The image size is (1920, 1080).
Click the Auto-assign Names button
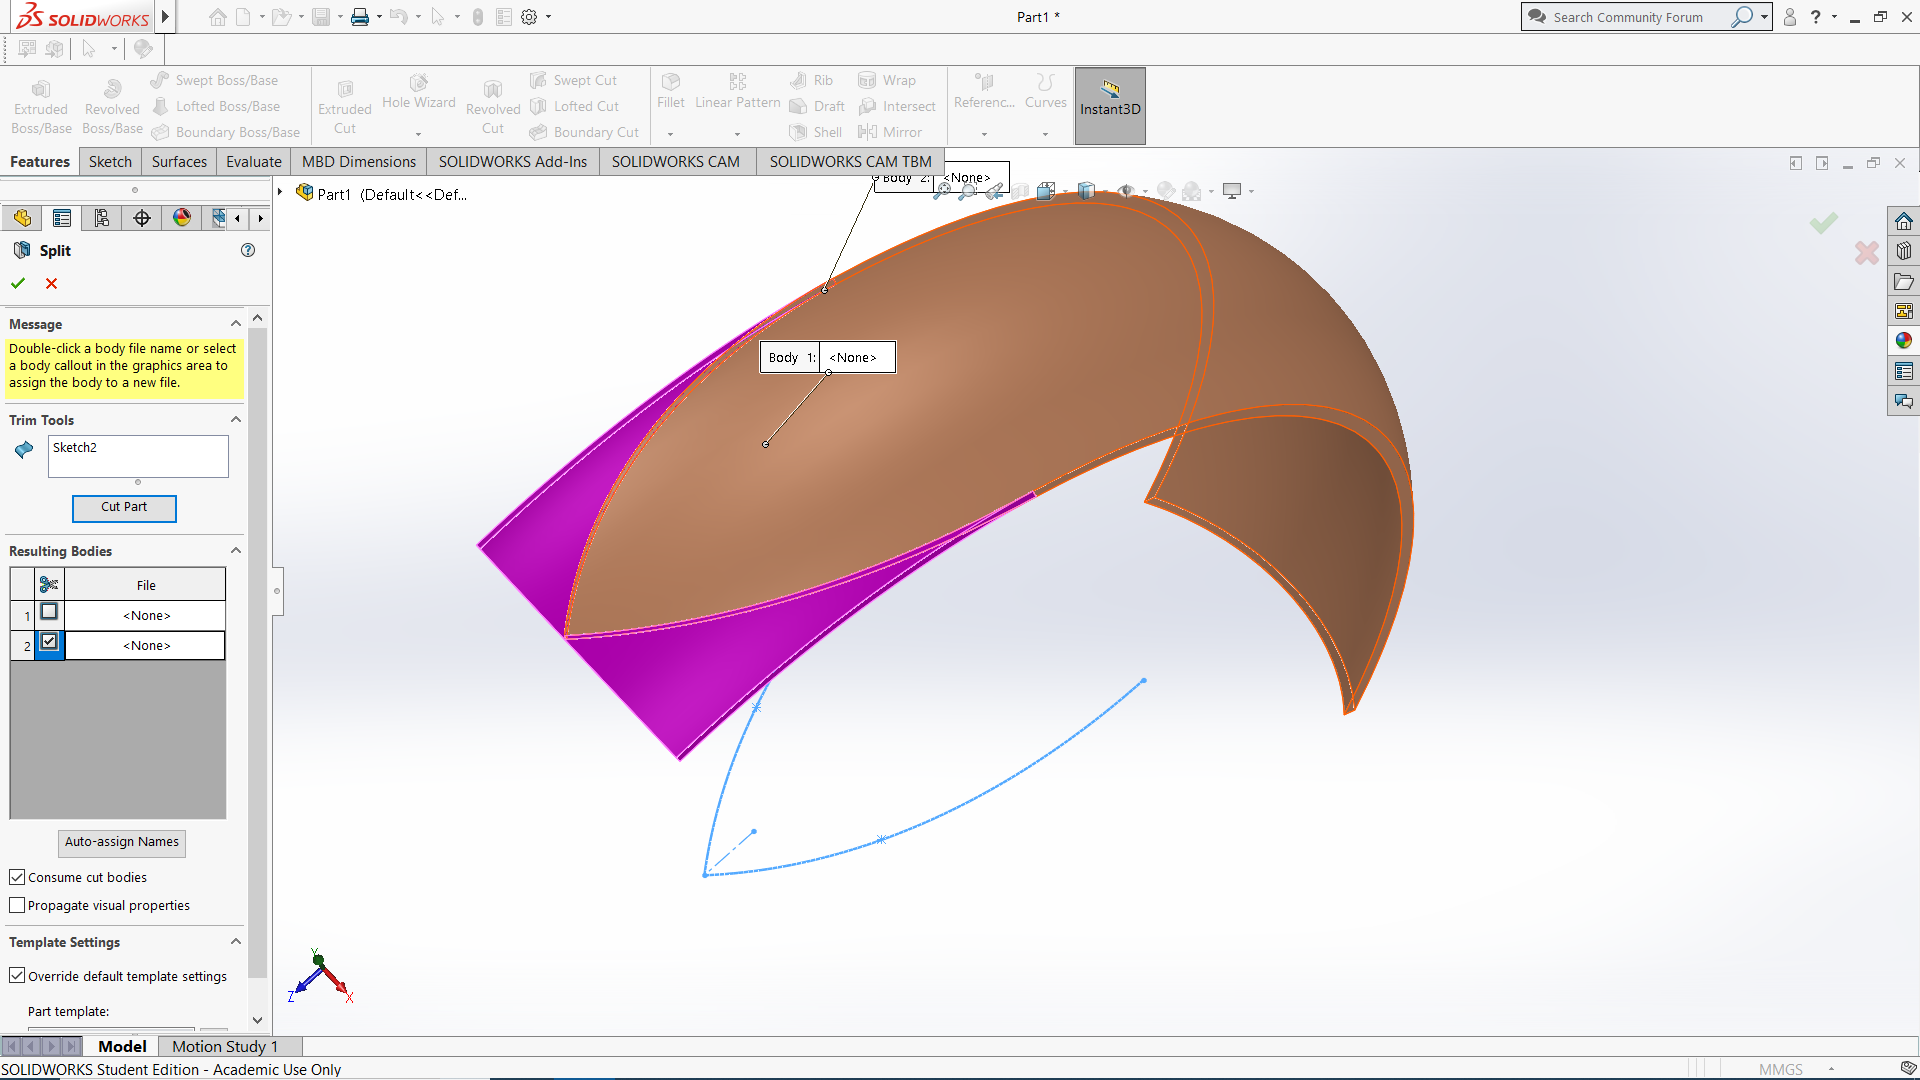tap(121, 843)
